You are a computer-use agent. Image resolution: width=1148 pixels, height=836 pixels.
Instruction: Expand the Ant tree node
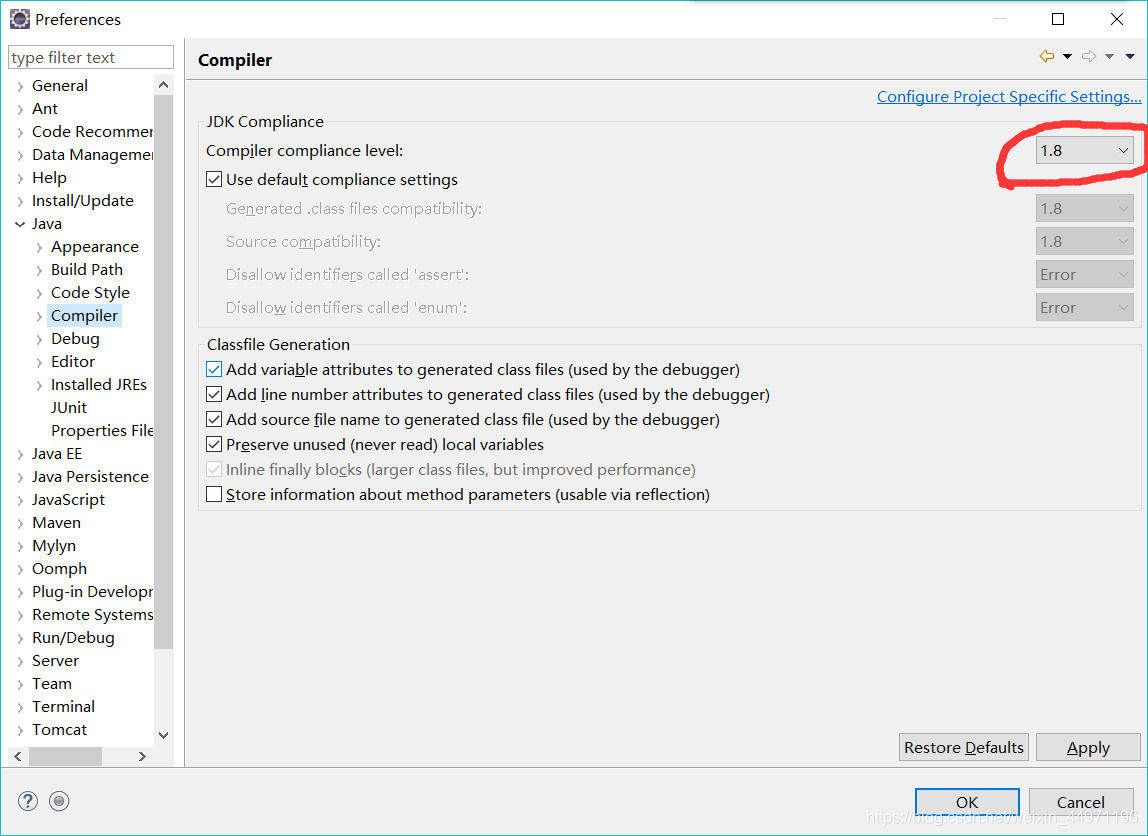coord(20,109)
